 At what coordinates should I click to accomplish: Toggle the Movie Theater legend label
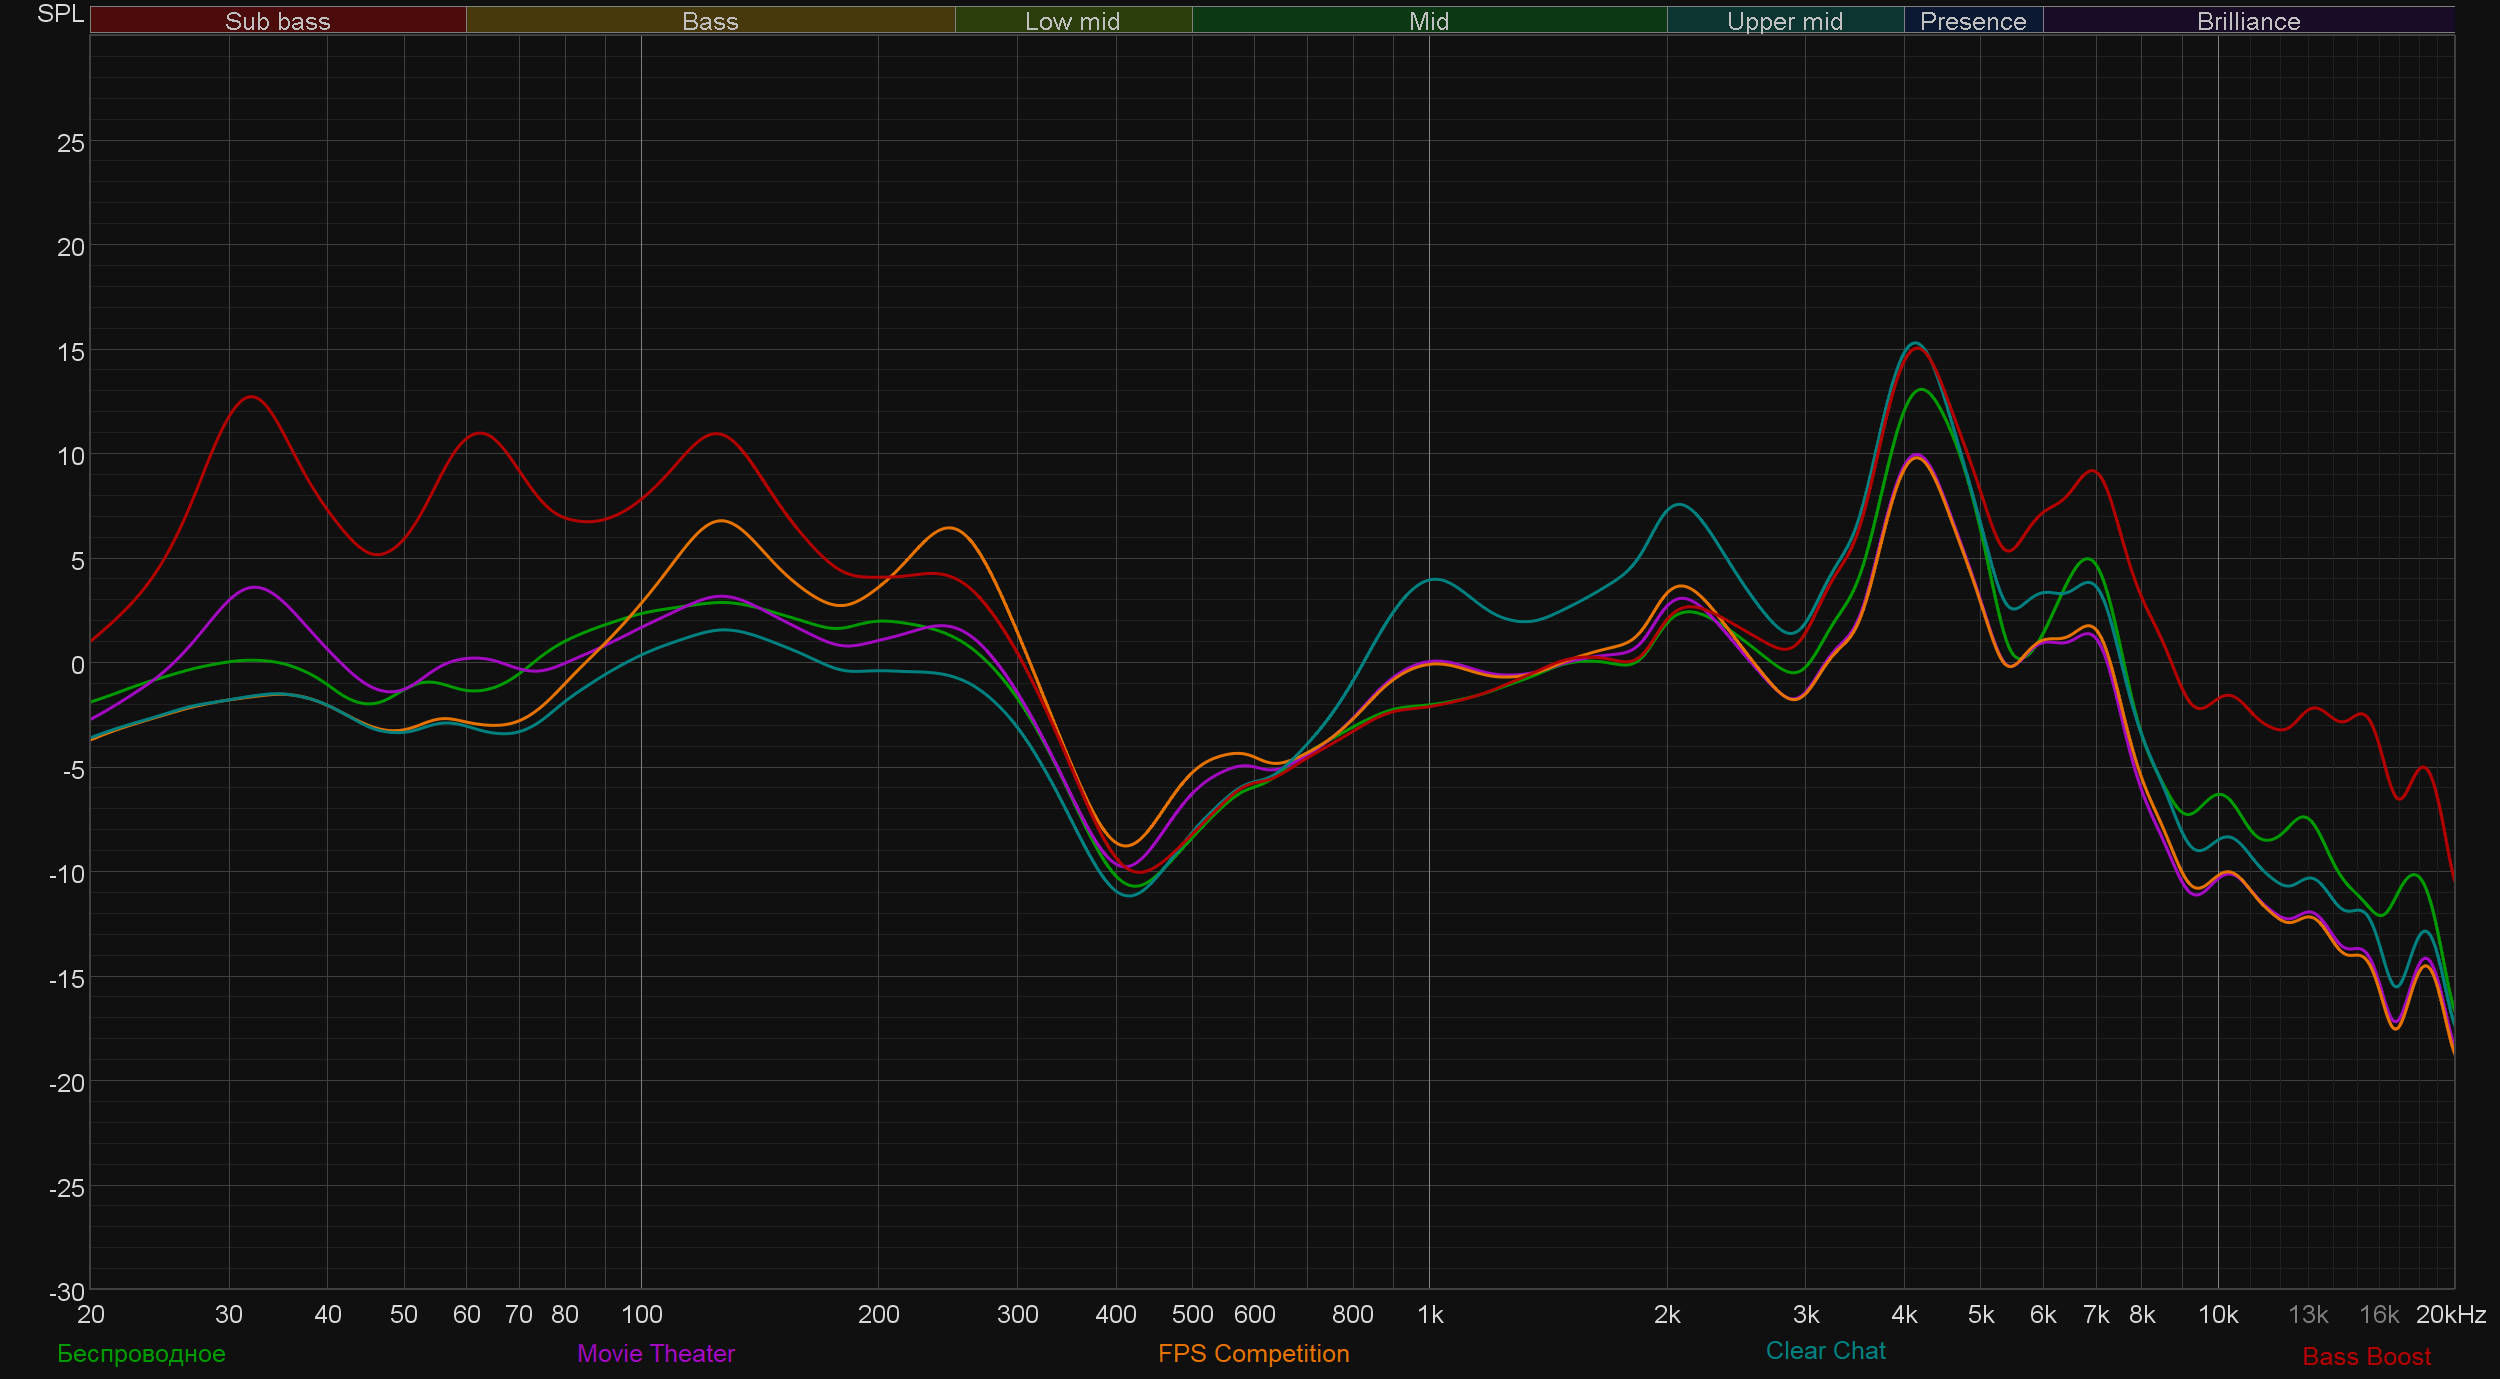pyautogui.click(x=655, y=1353)
